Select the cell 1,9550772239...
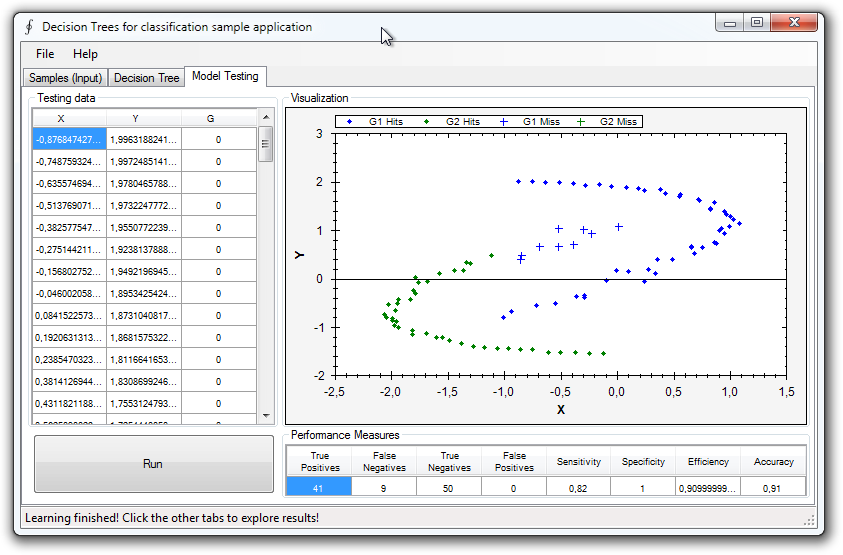This screenshot has height=555, width=843. coord(144,227)
